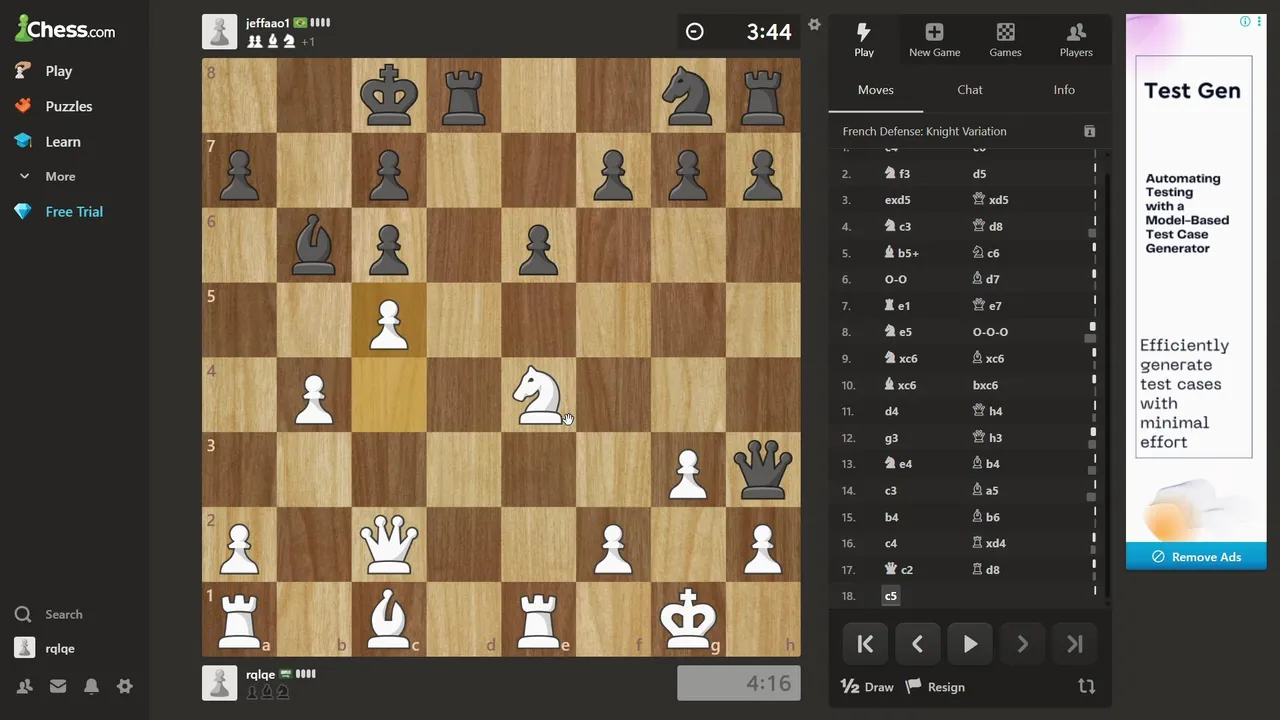
Task: Click the black queen on h3
Action: (x=763, y=470)
